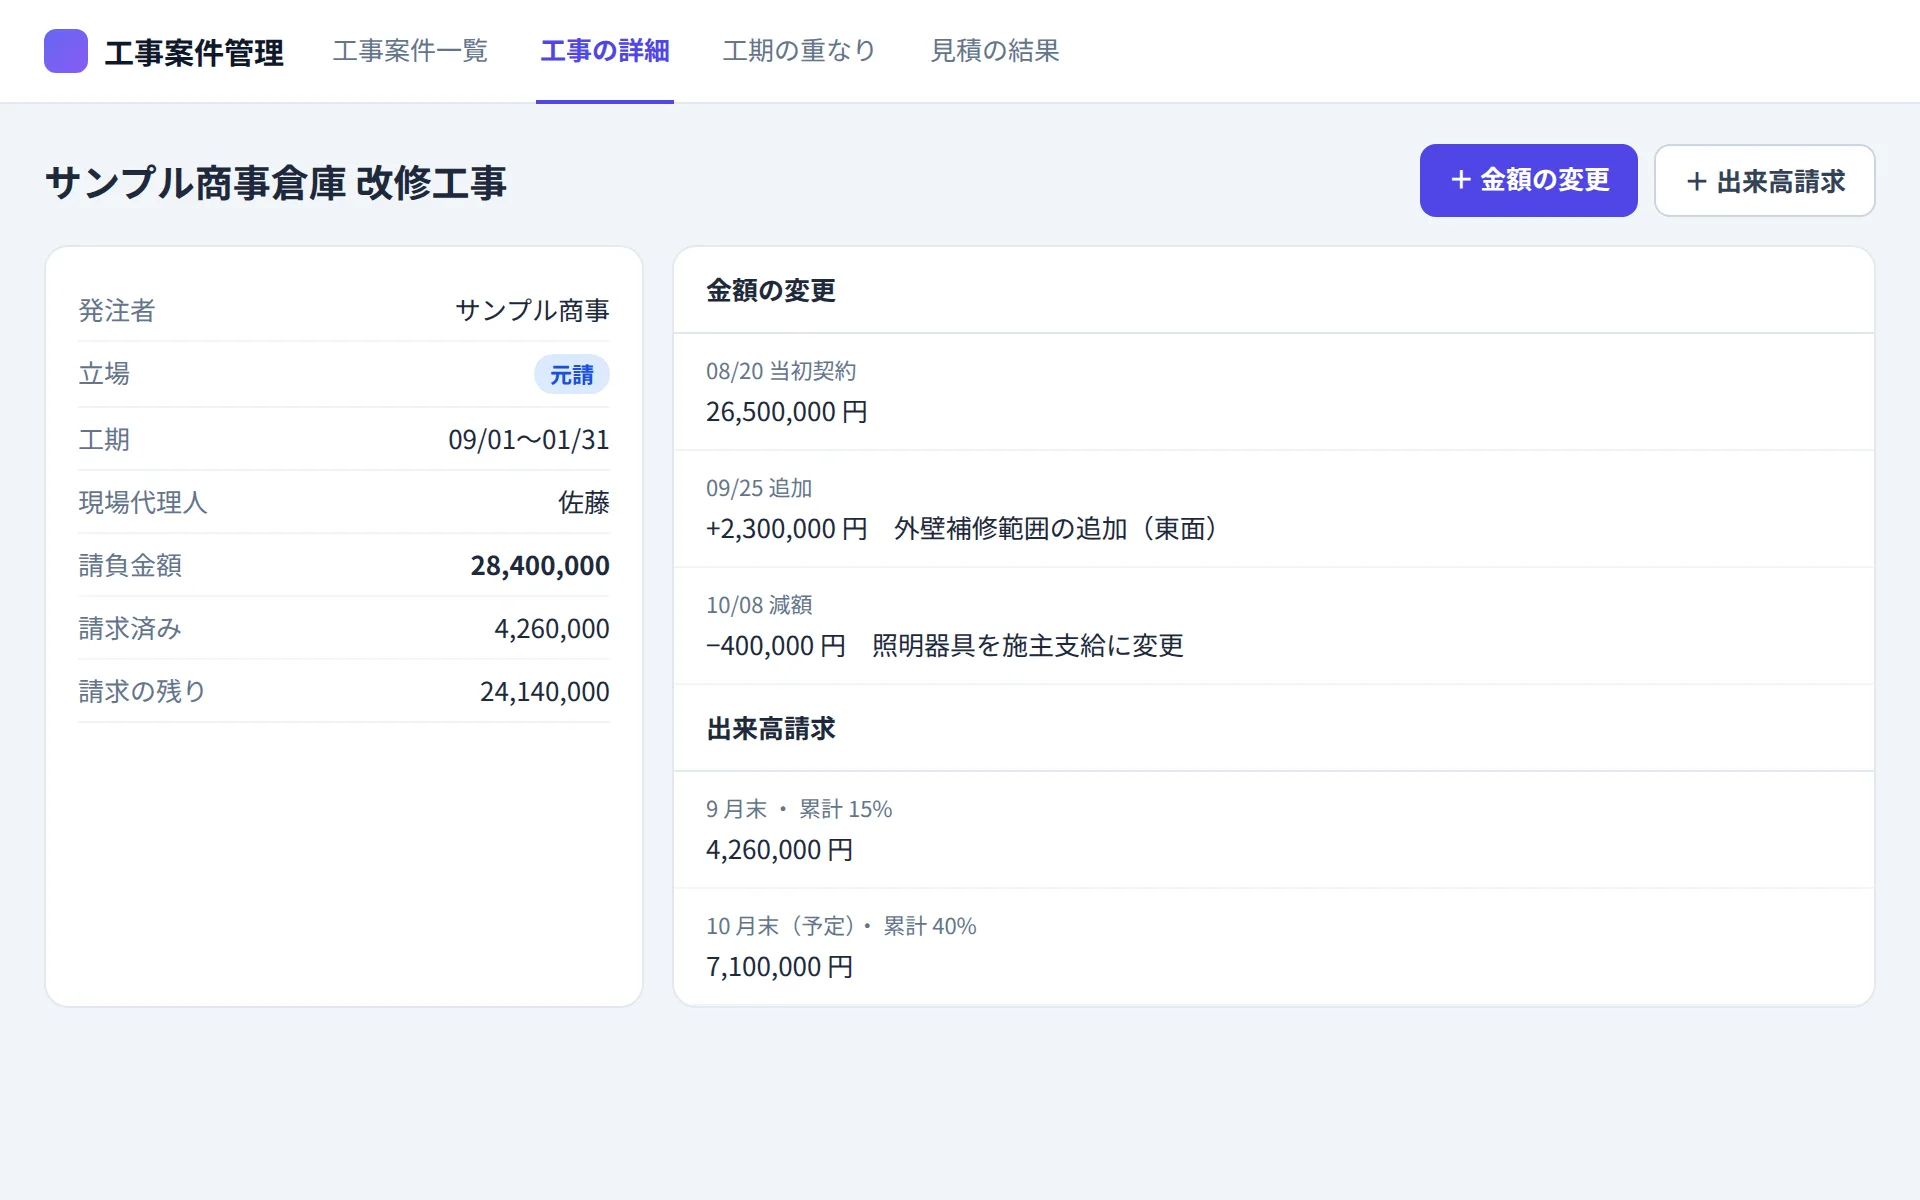Click the 出来高請求 section heading

771,729
